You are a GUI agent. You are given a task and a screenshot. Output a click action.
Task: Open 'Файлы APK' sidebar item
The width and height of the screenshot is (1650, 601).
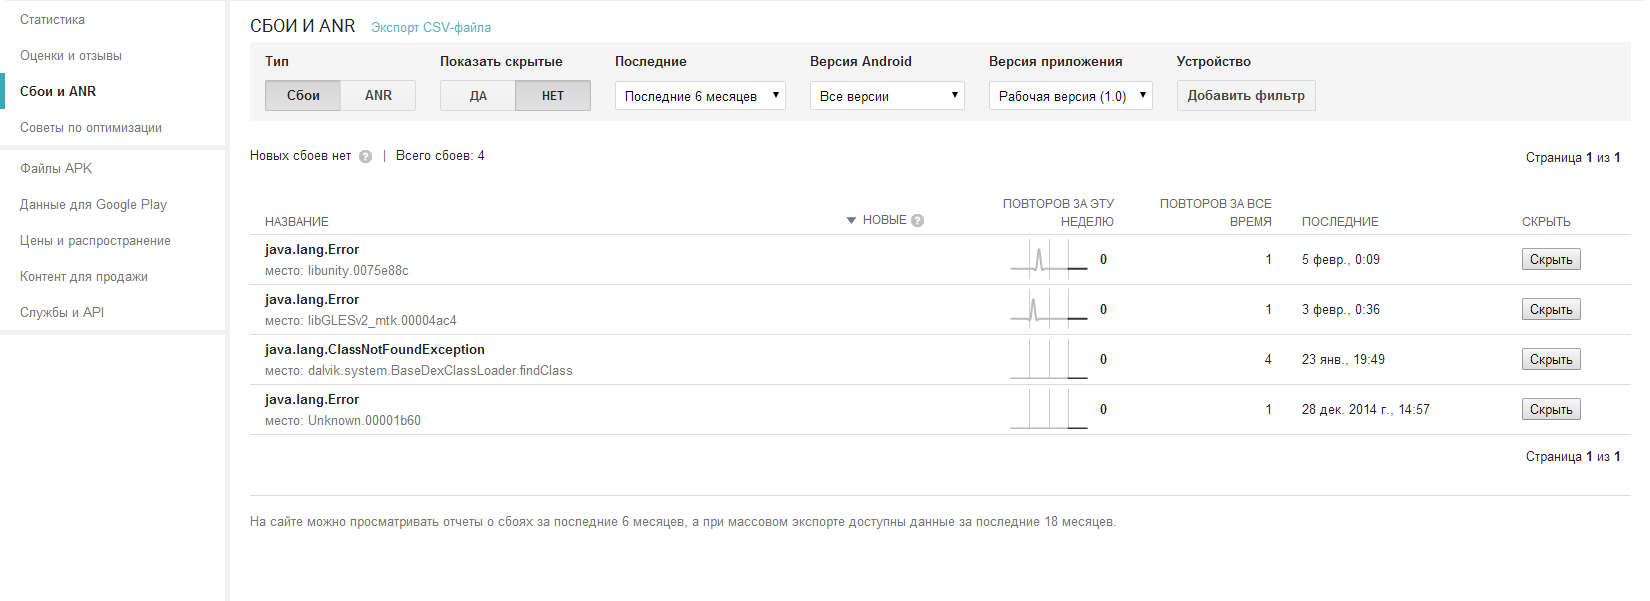coord(56,169)
